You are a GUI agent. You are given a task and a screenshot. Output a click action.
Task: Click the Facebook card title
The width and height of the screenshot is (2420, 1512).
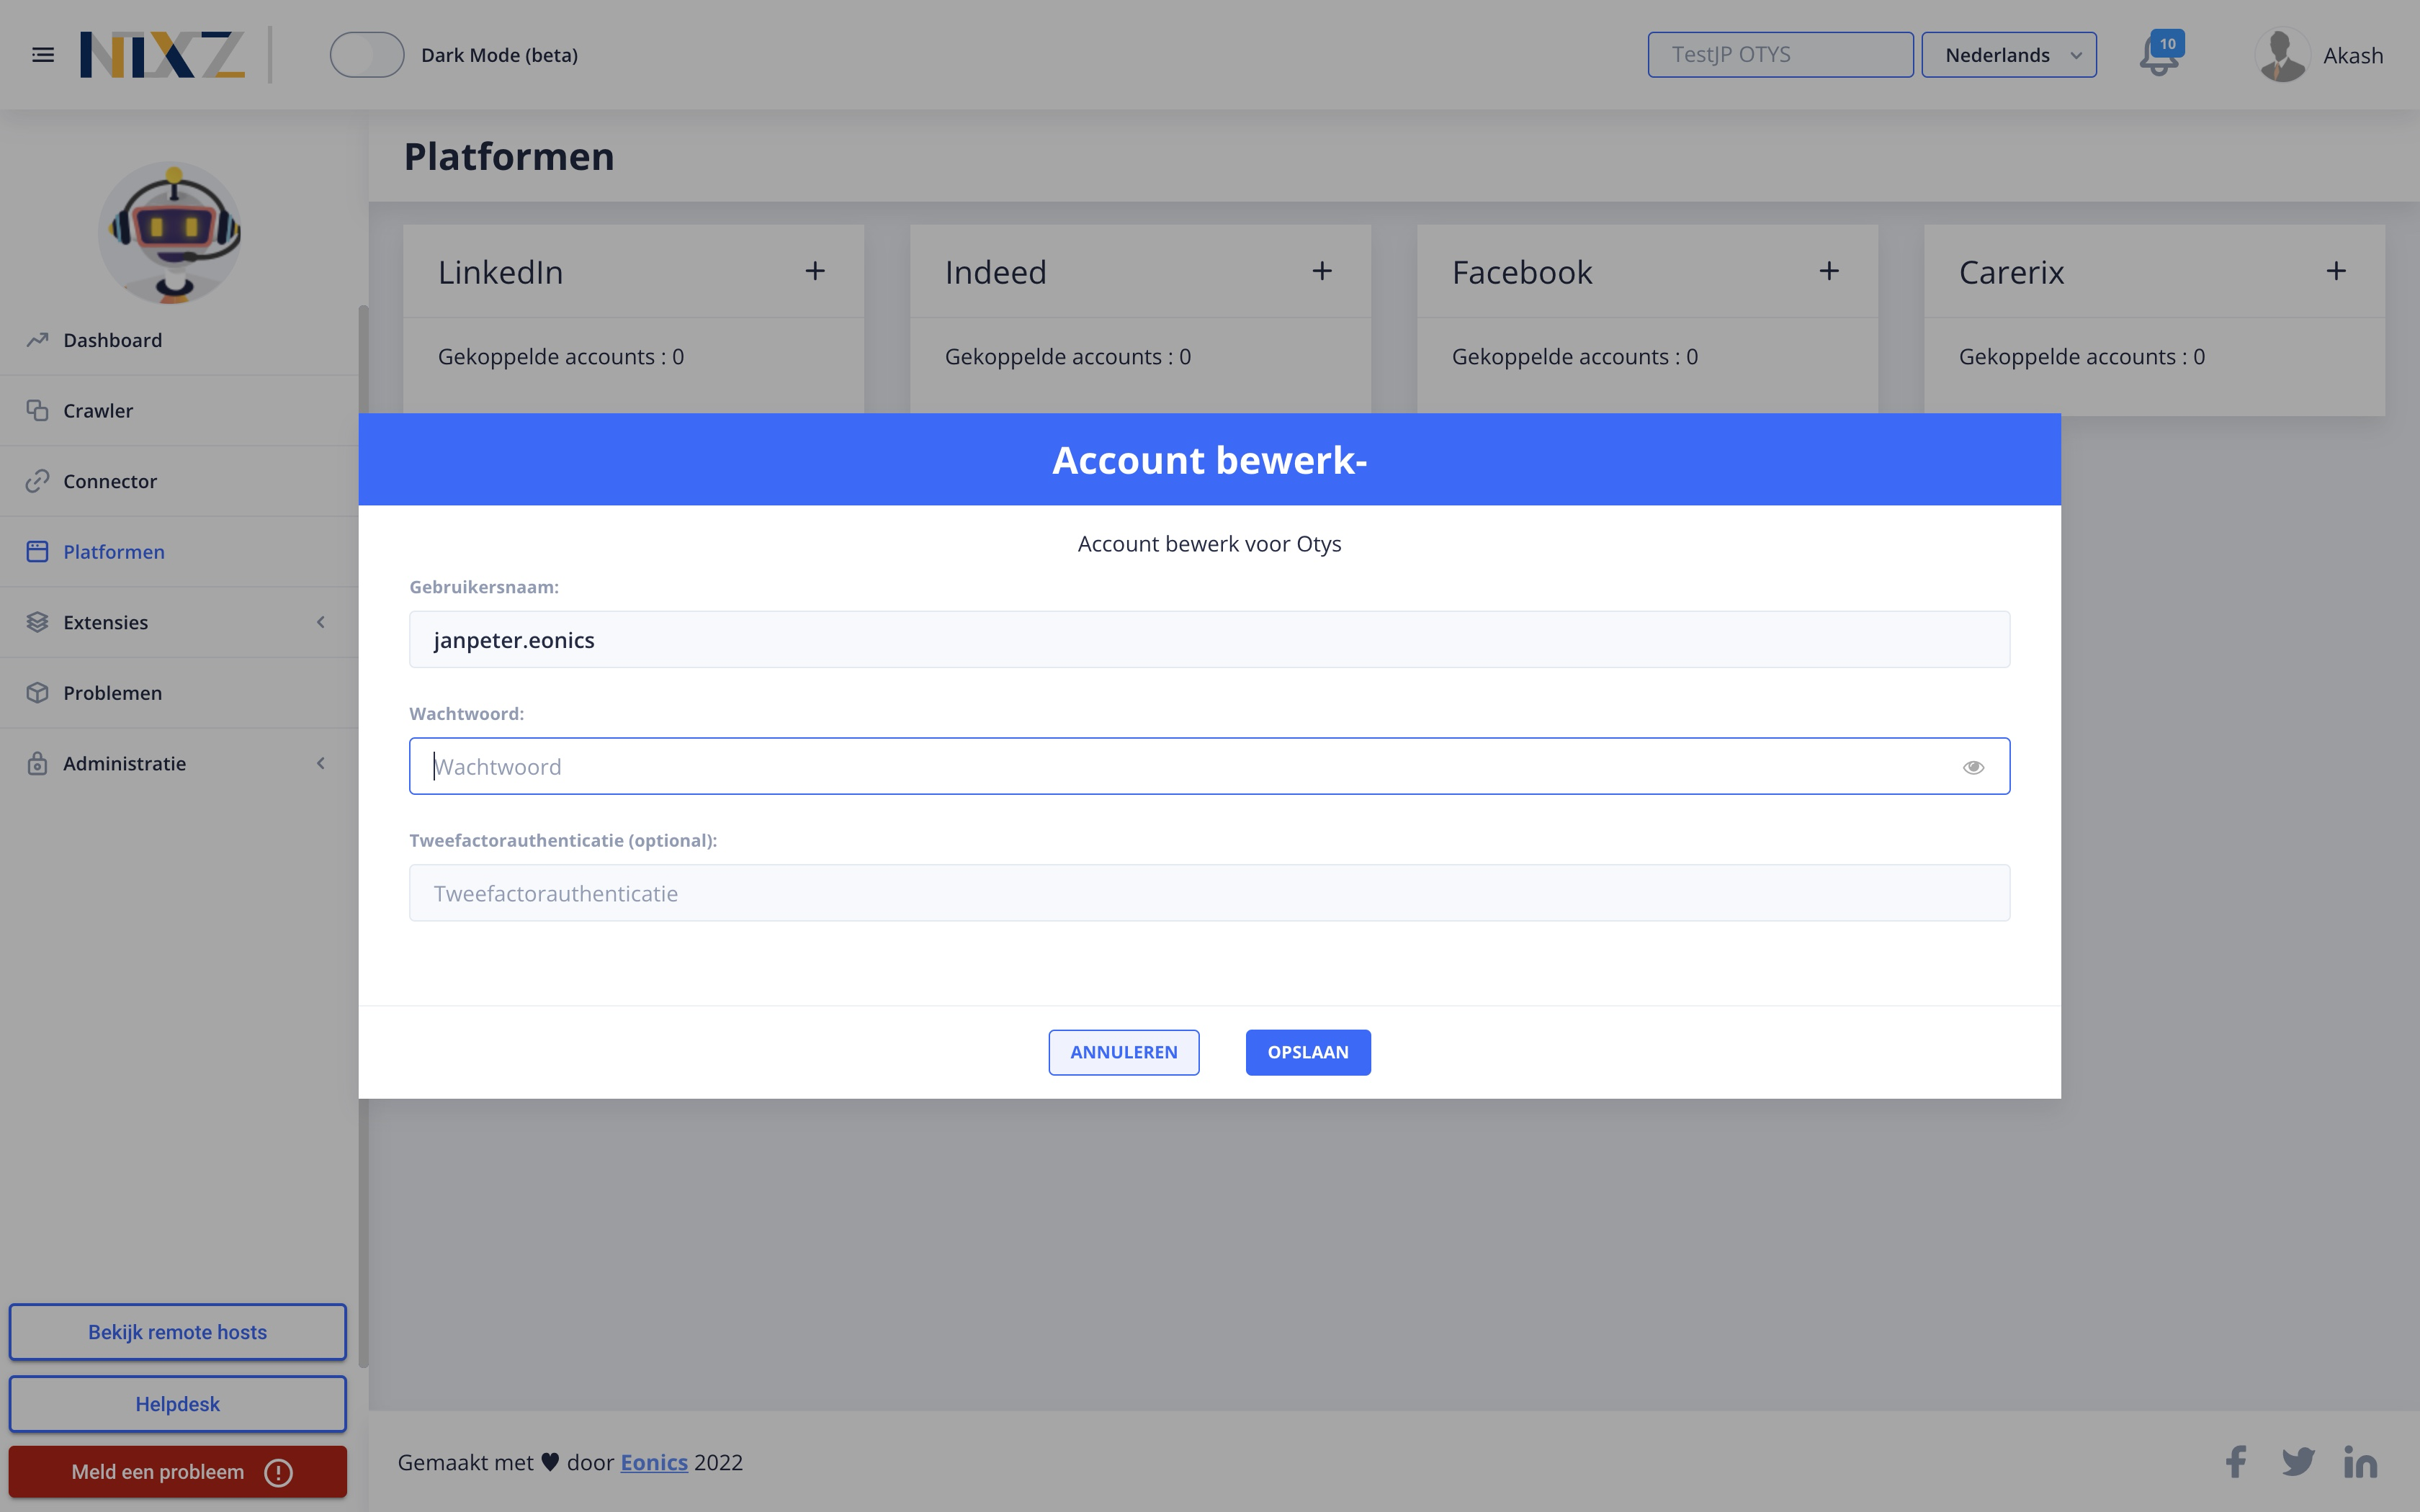(1522, 272)
